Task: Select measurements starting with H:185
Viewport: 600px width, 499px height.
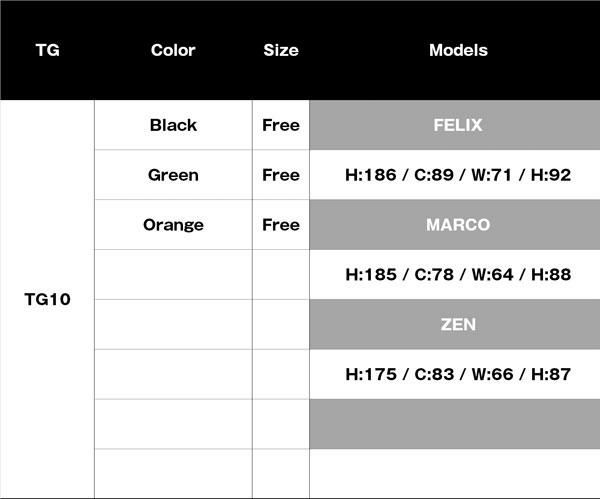Action: coord(458,274)
